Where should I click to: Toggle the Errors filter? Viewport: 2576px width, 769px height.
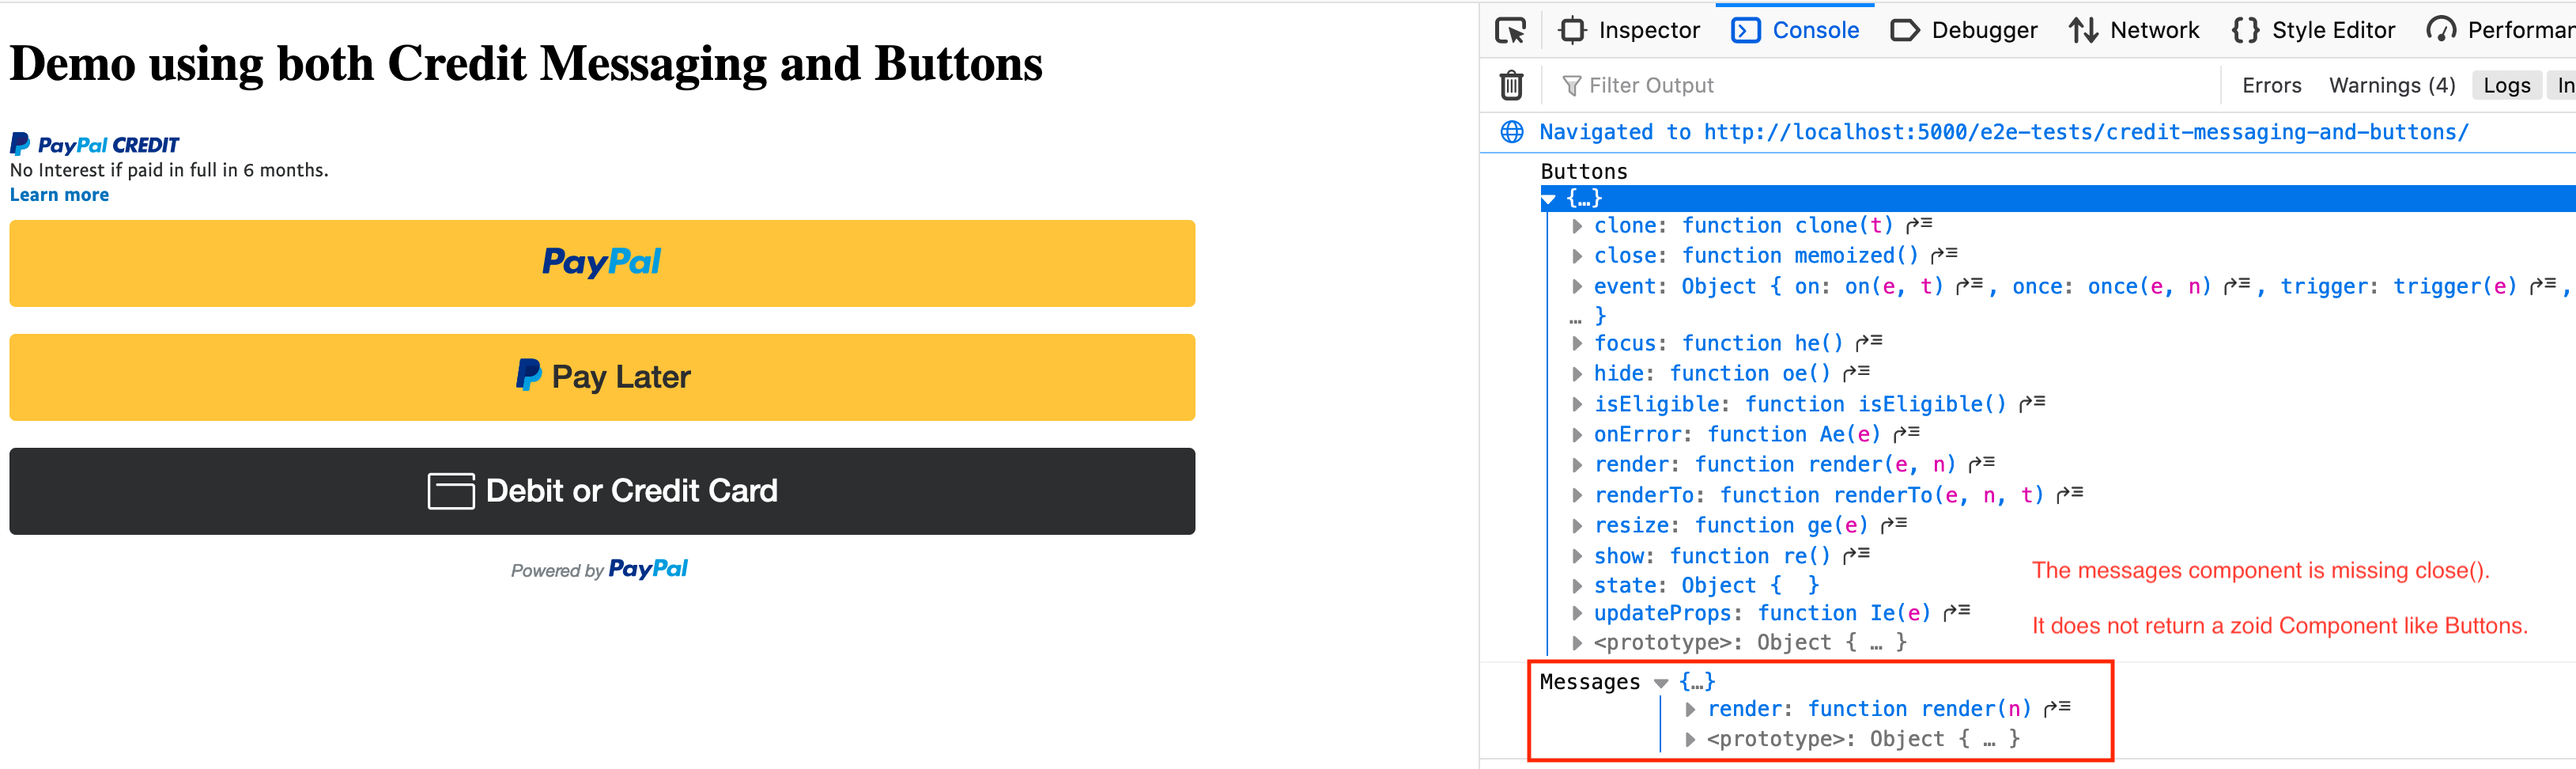point(2271,85)
